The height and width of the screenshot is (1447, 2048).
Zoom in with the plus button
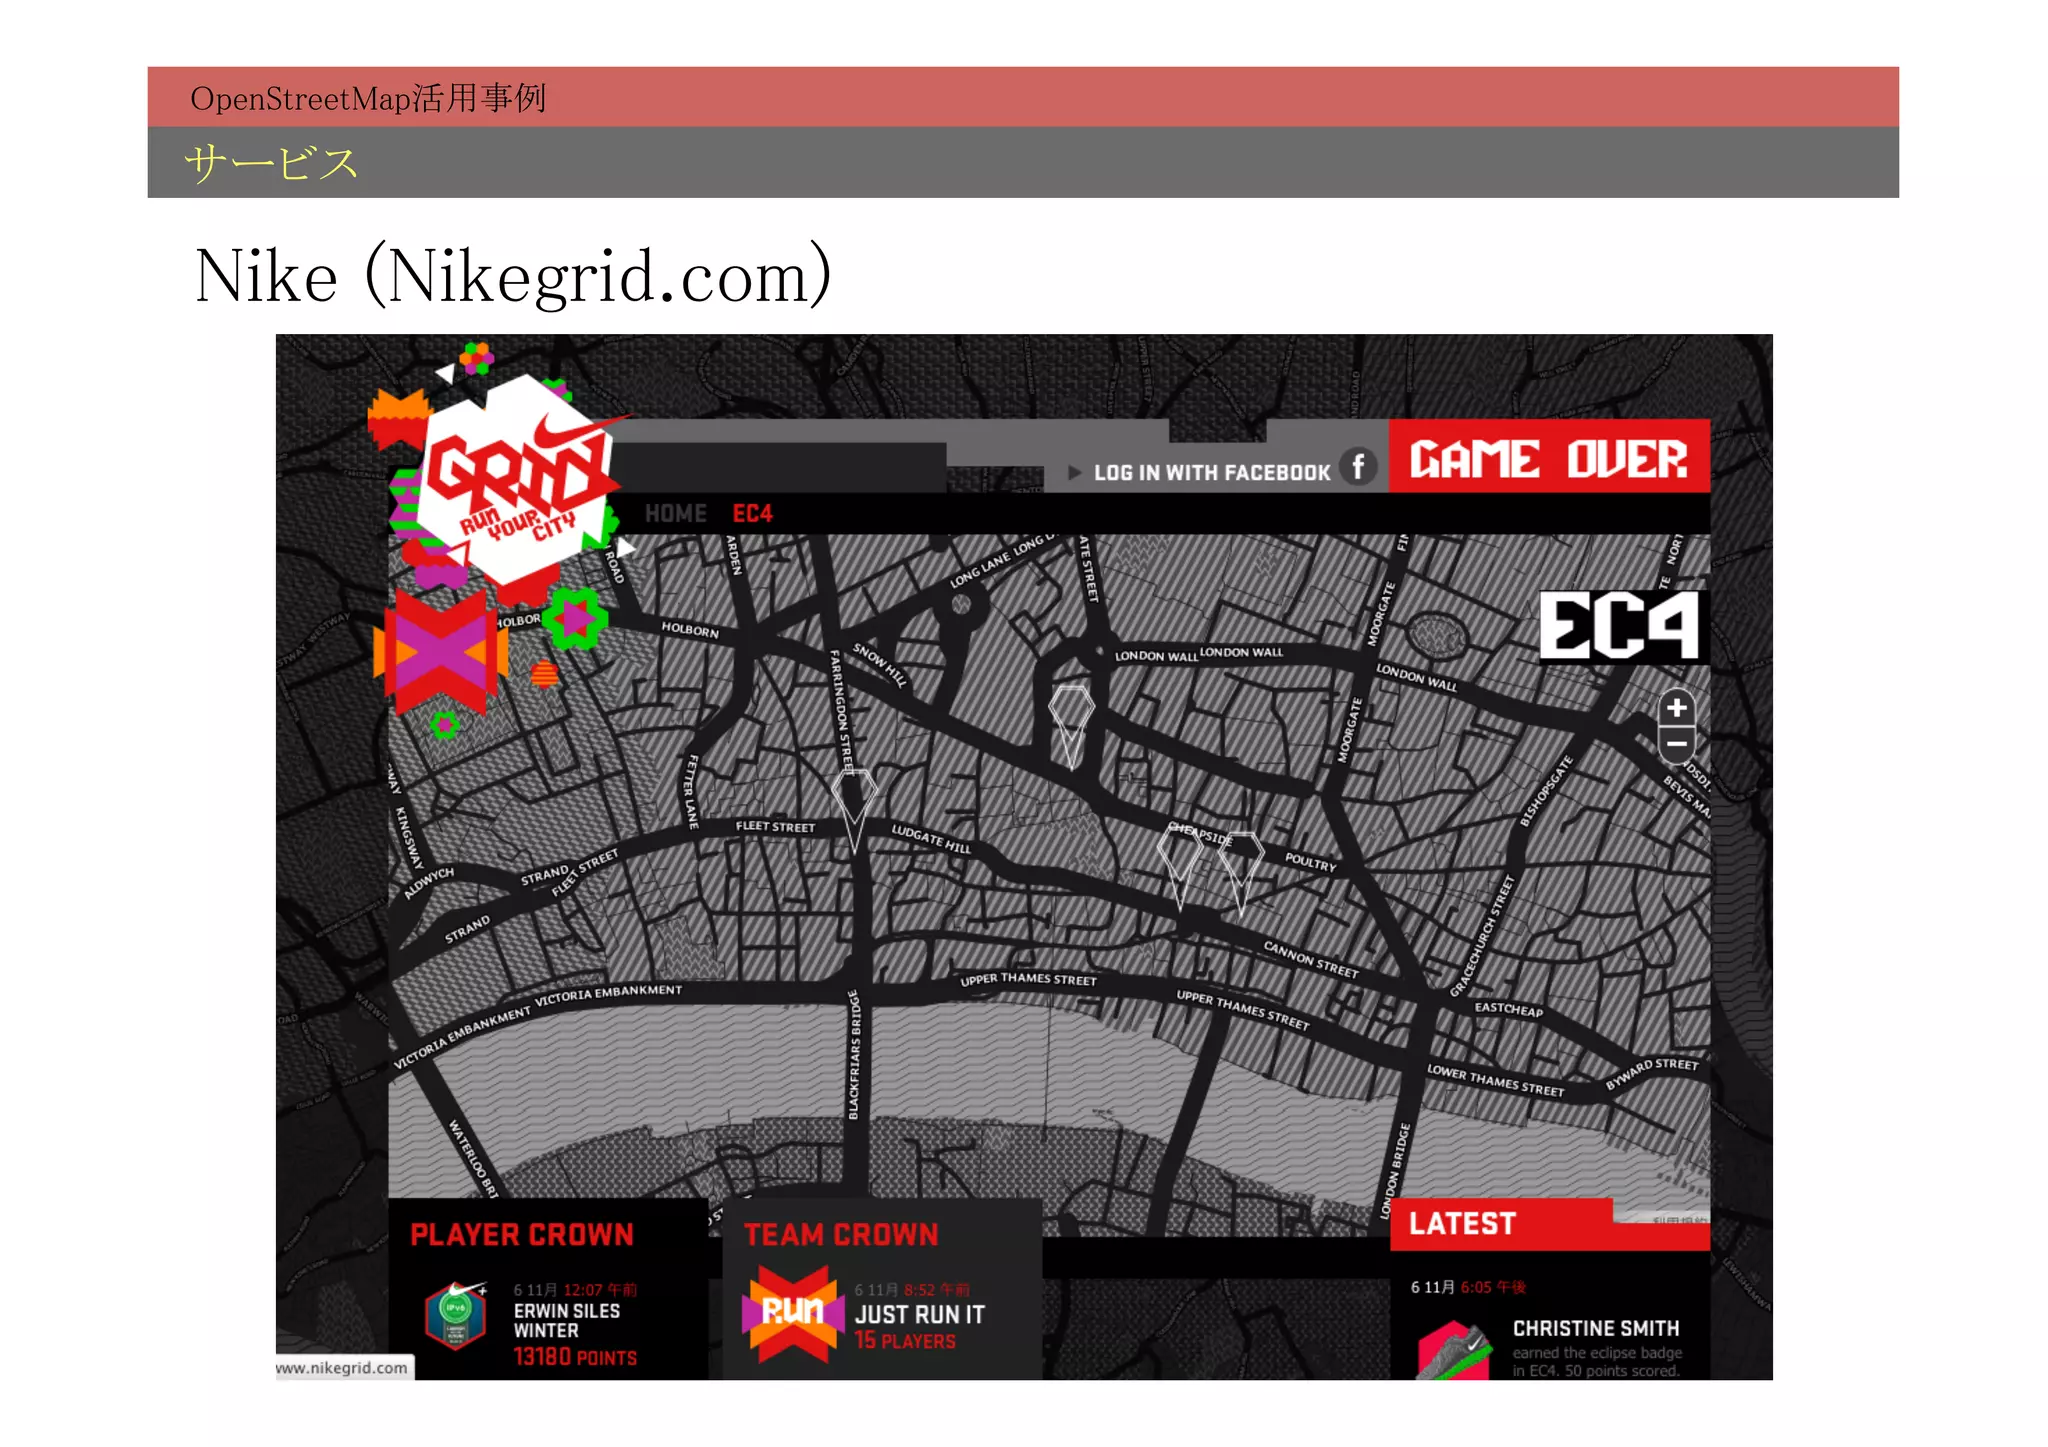[1677, 708]
